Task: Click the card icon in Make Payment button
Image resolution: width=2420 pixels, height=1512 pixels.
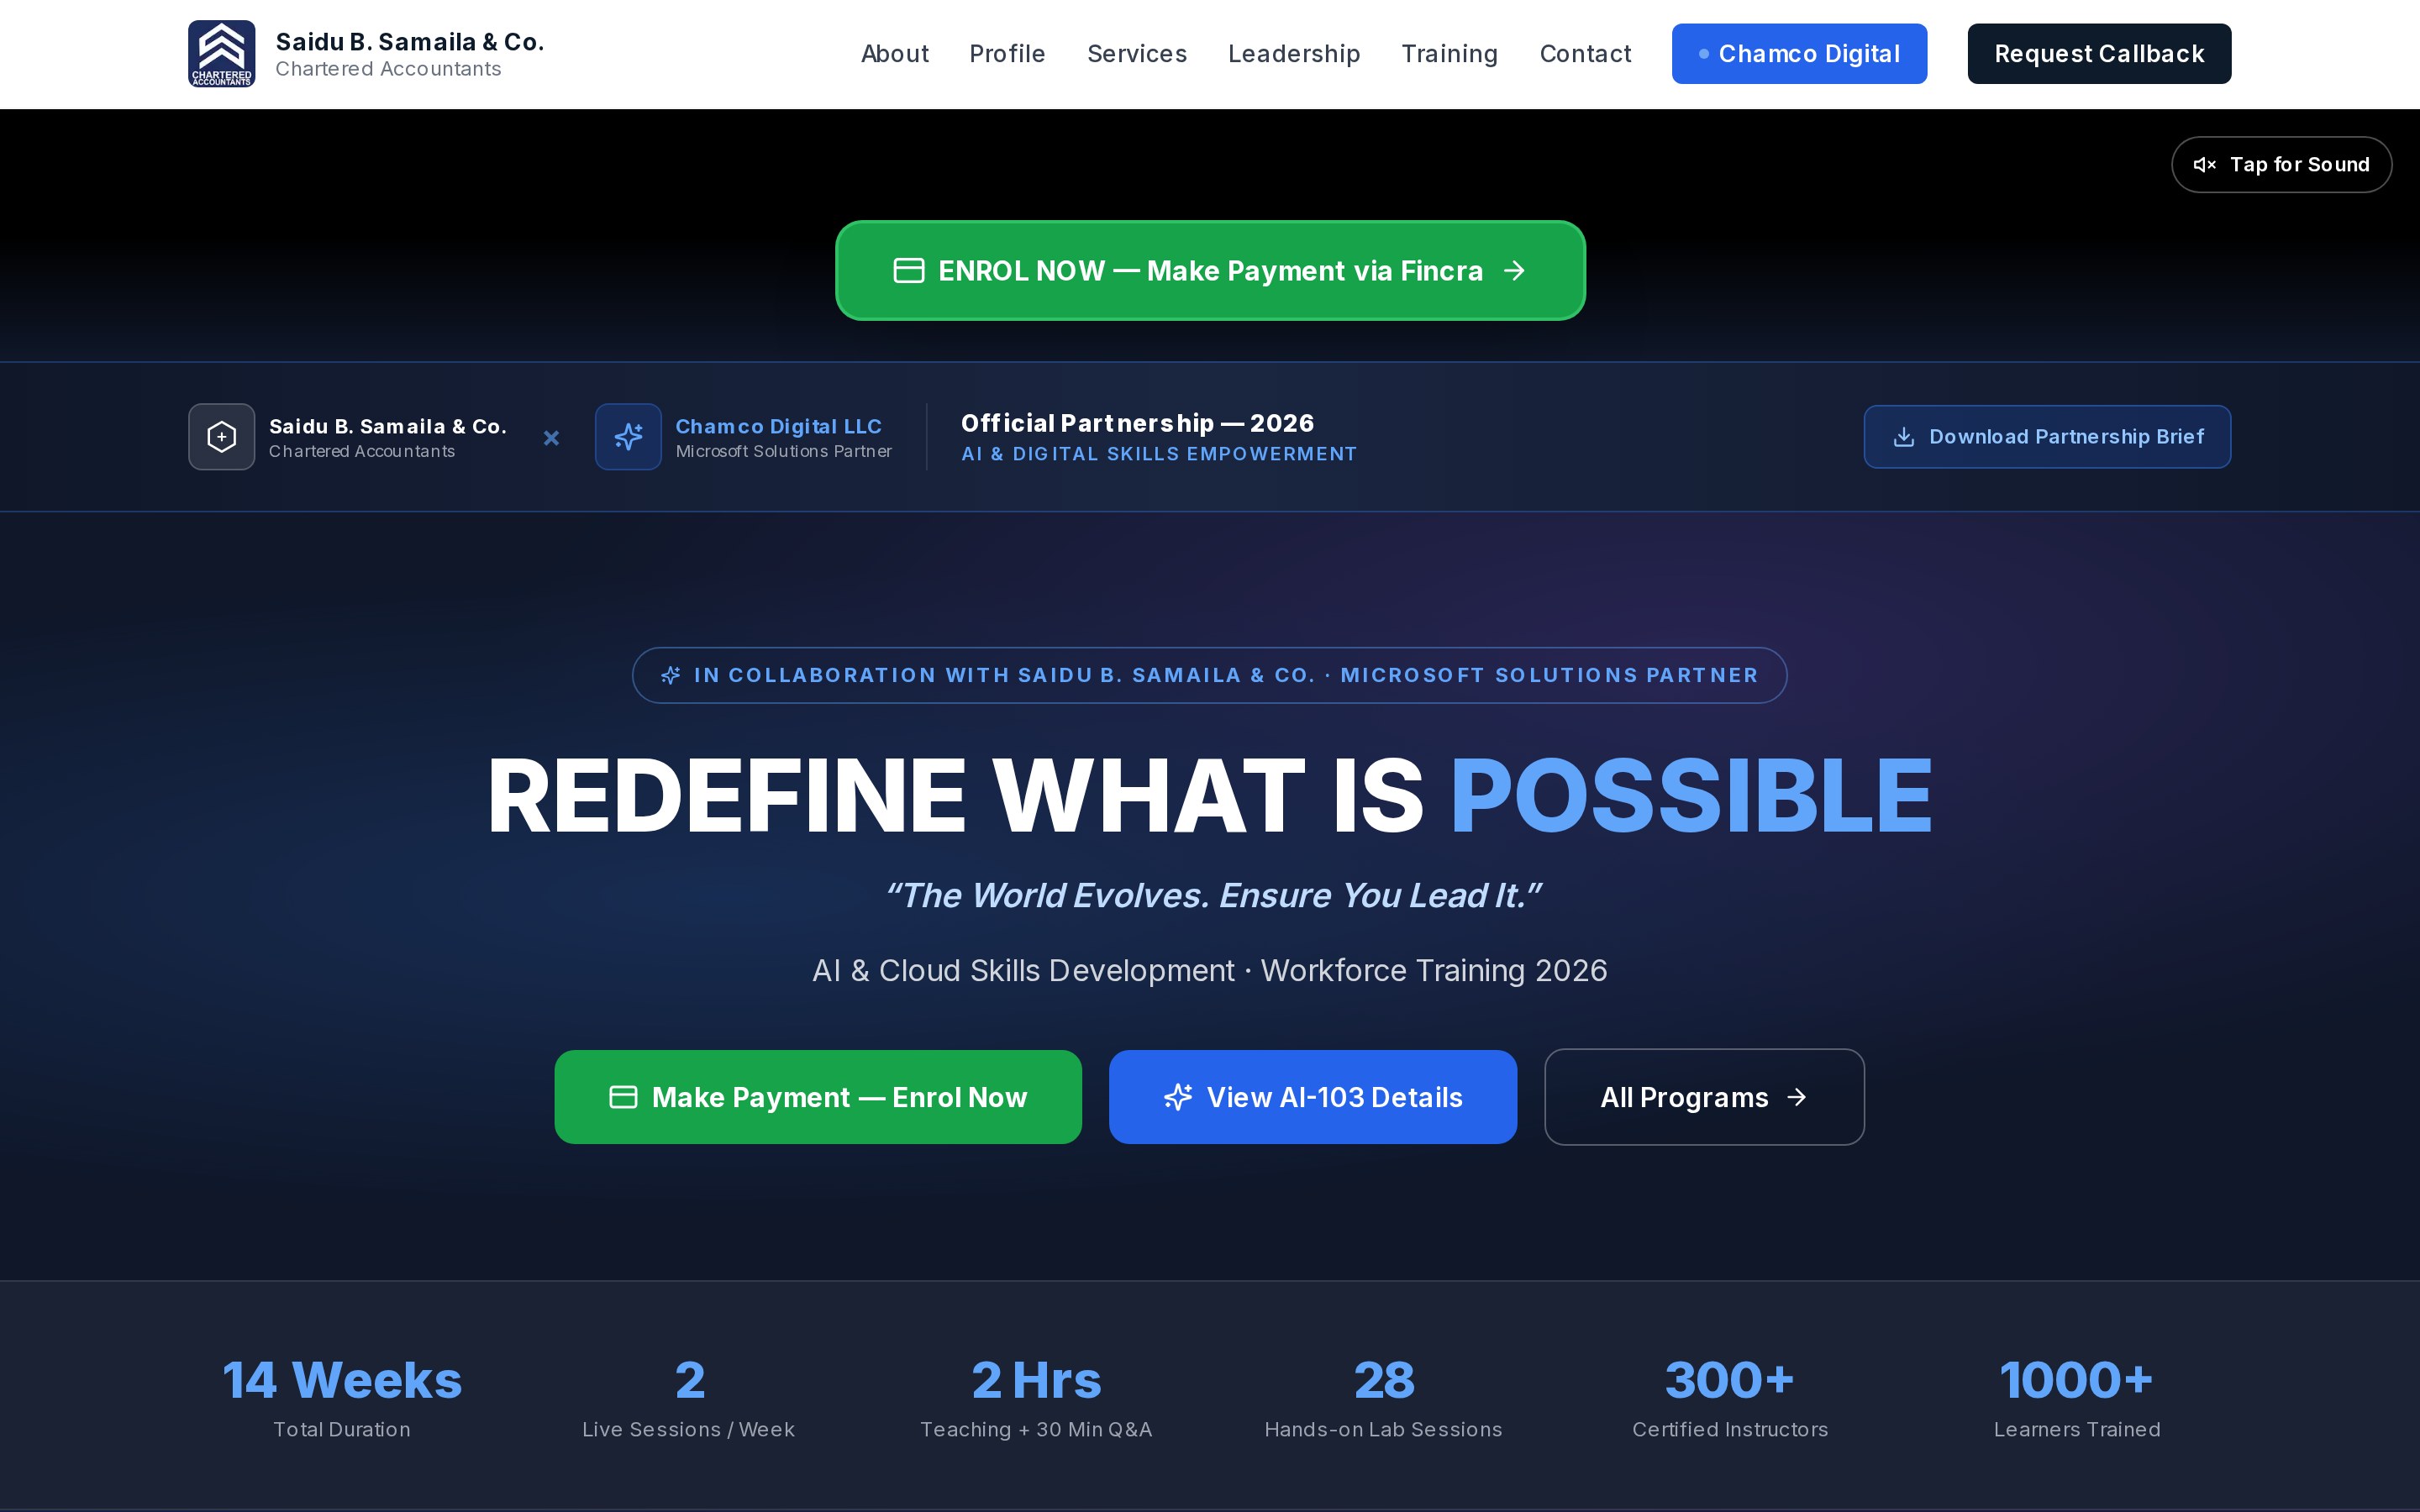Action: (x=623, y=1097)
